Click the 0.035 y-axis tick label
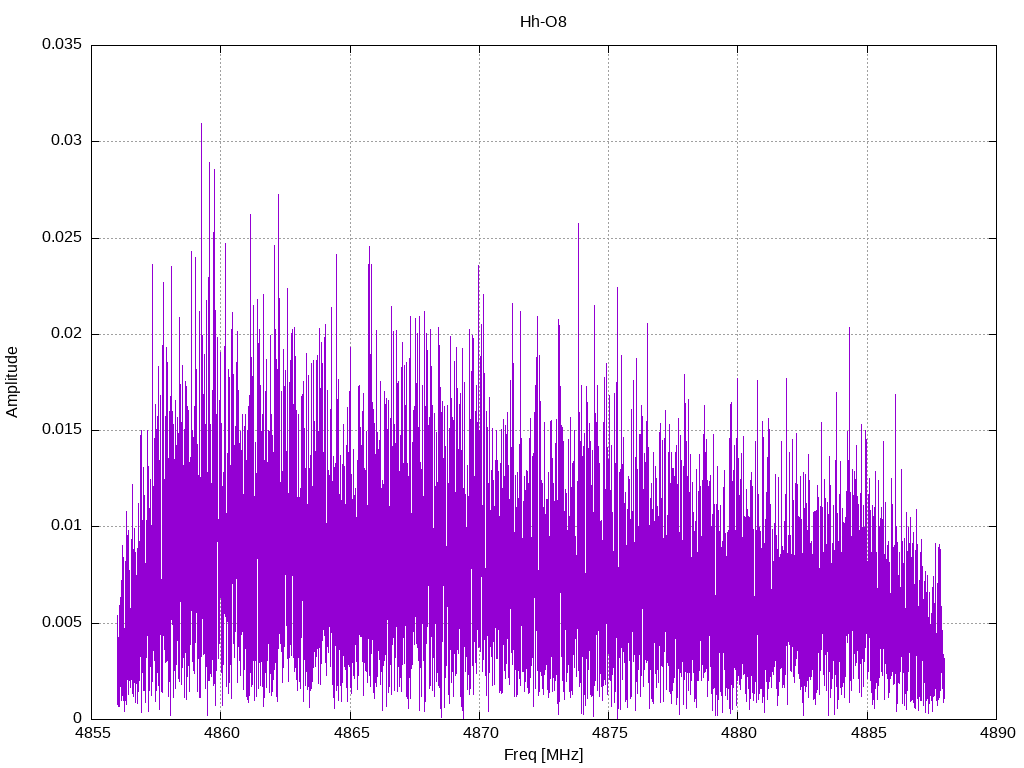 61,45
